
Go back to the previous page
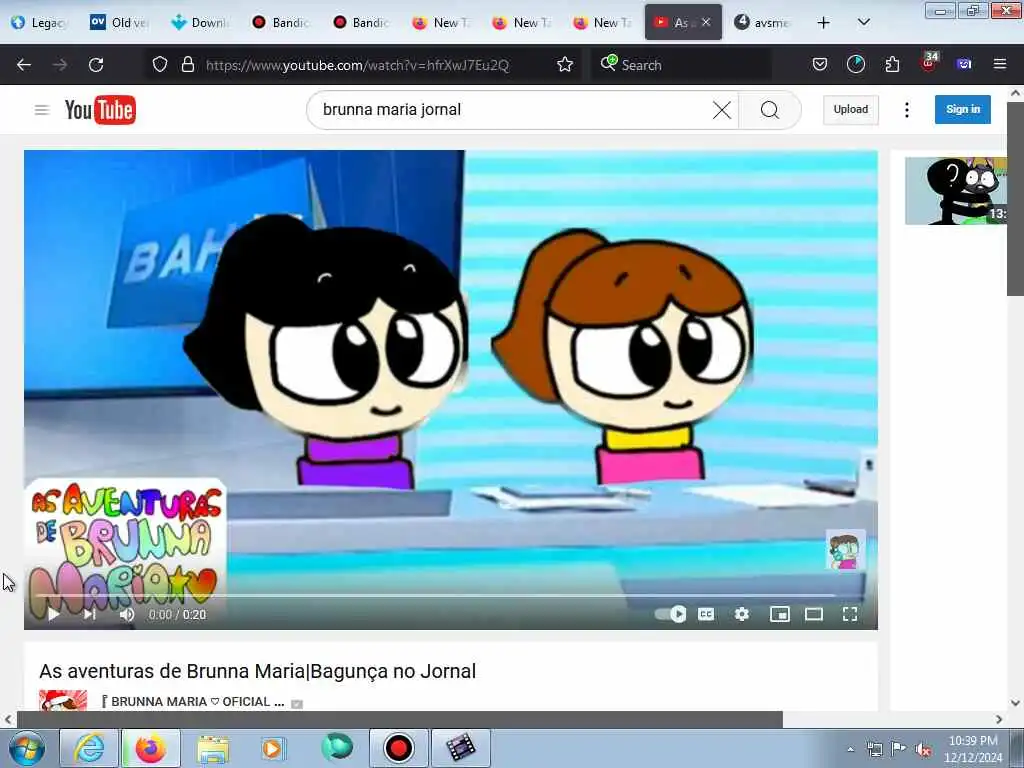(24, 65)
